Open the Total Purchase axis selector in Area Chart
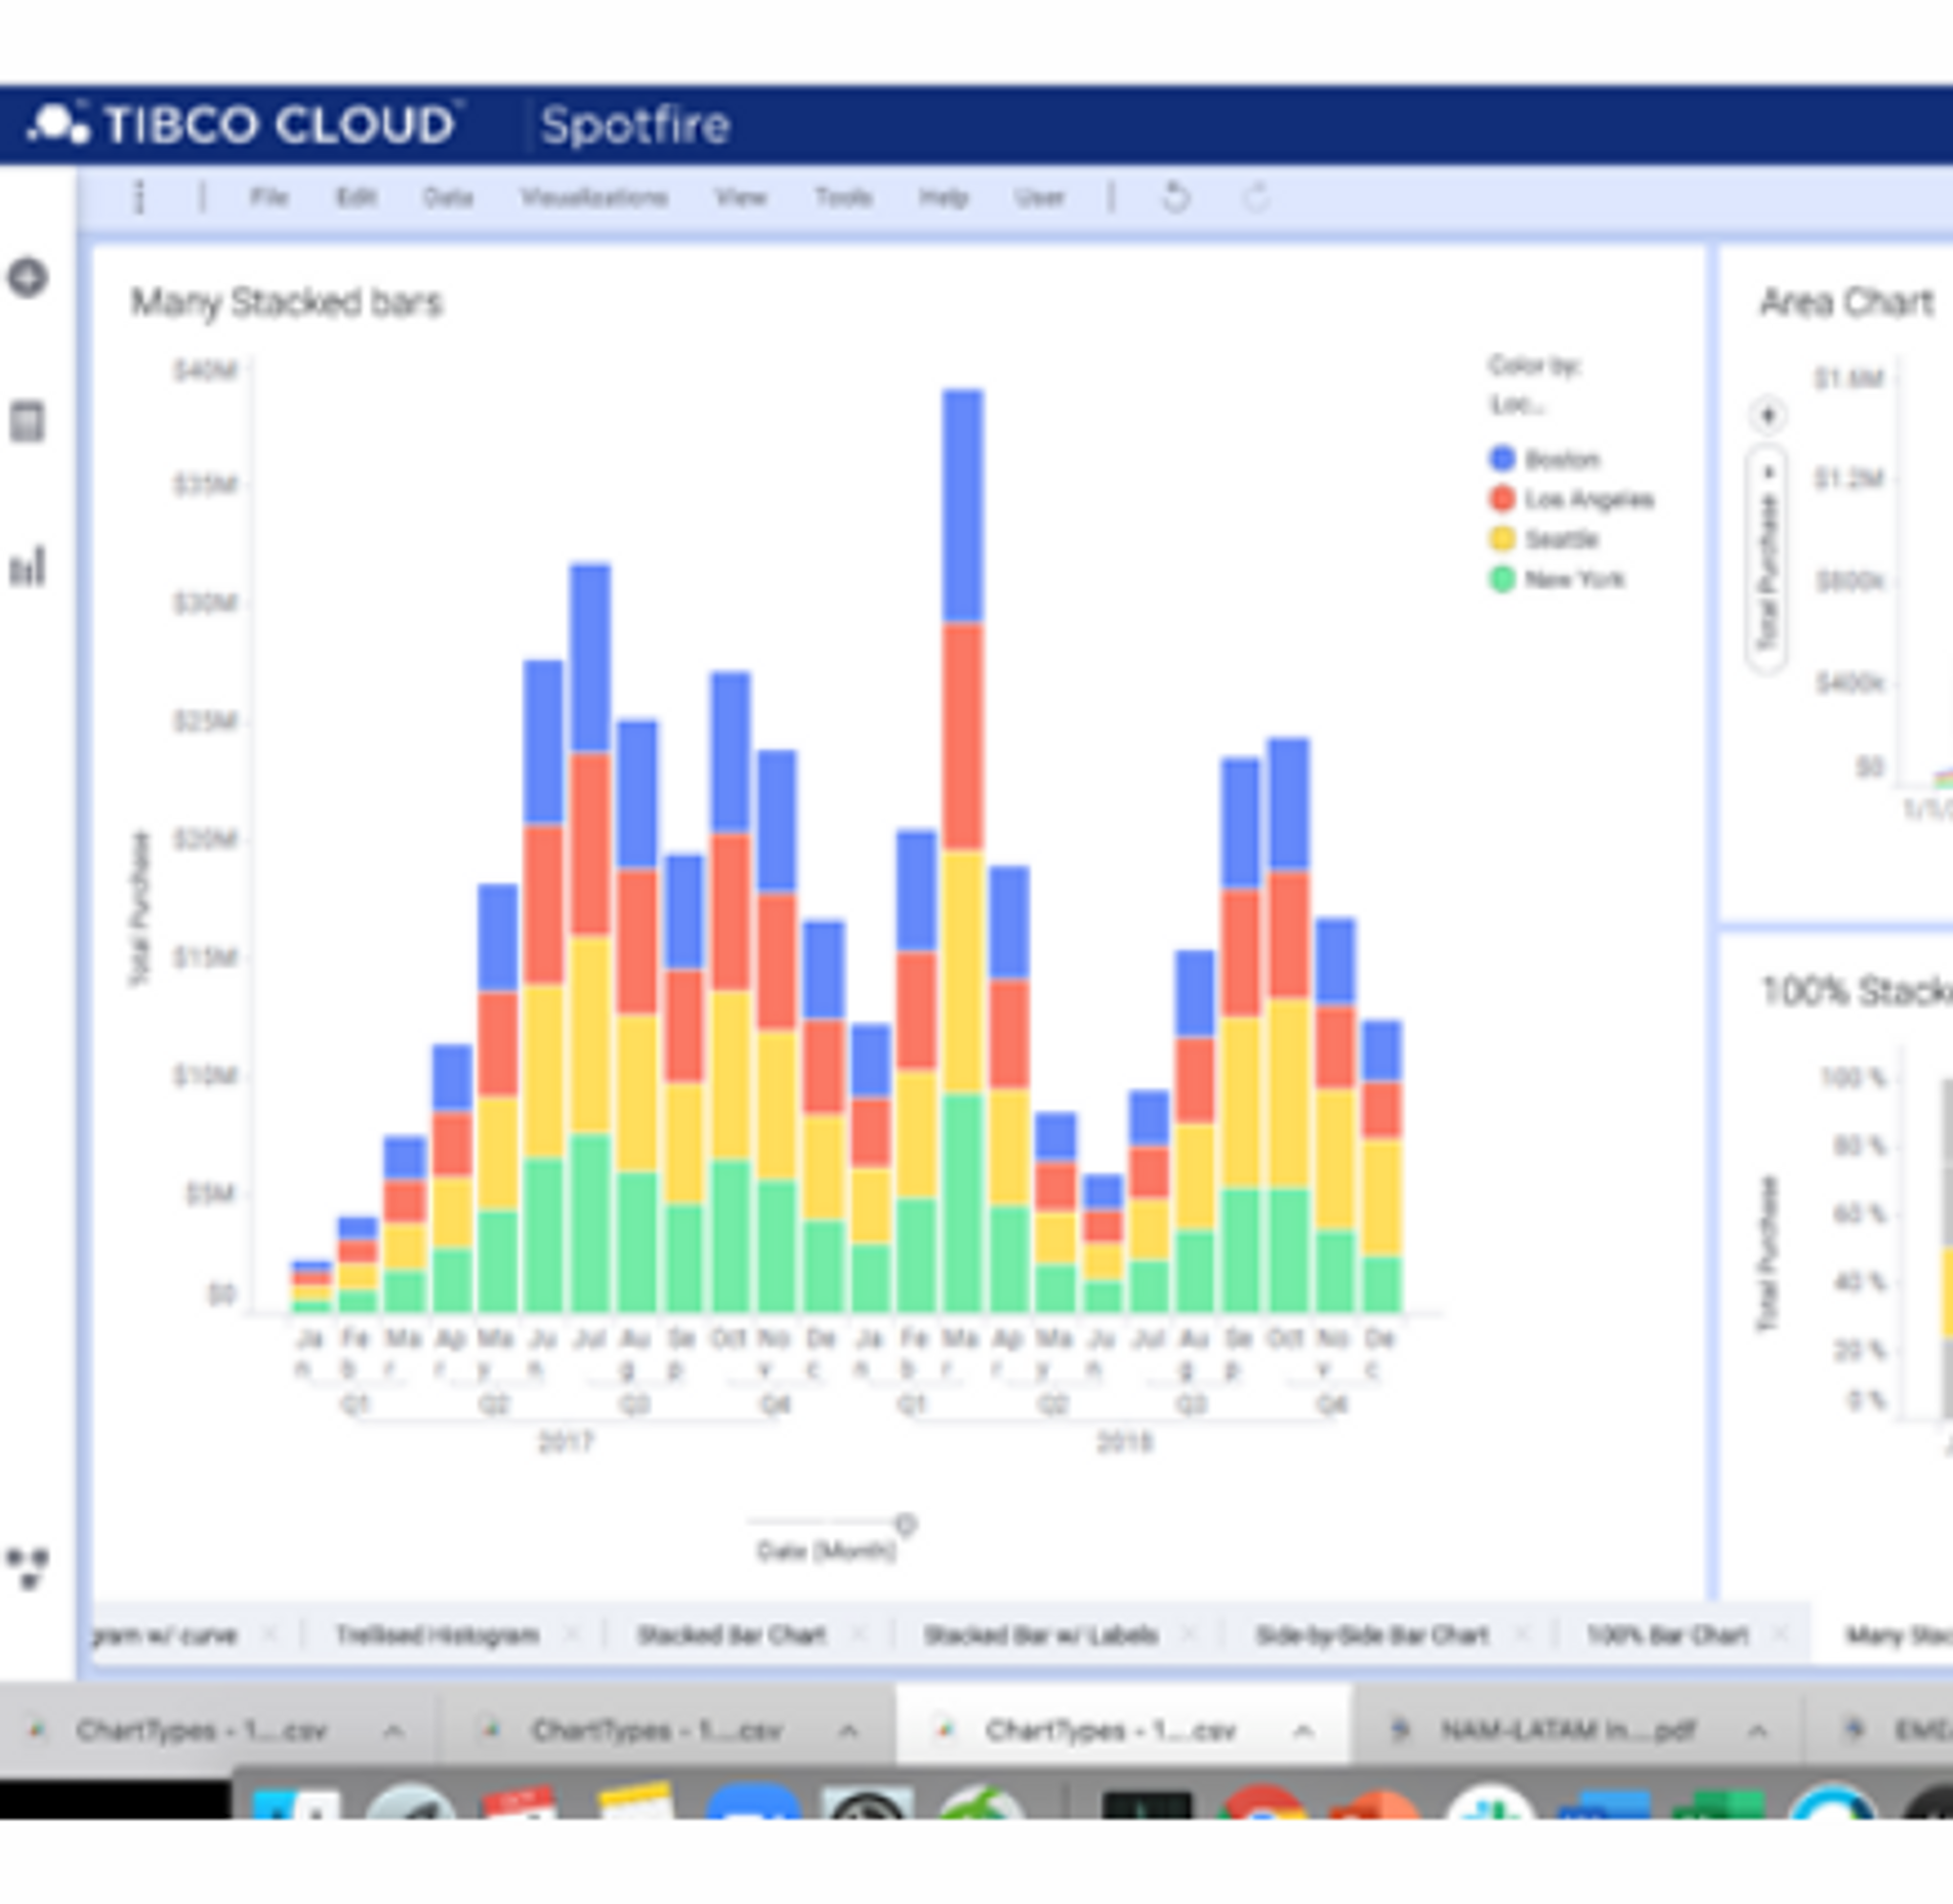This screenshot has height=1904, width=1953. point(1767,560)
